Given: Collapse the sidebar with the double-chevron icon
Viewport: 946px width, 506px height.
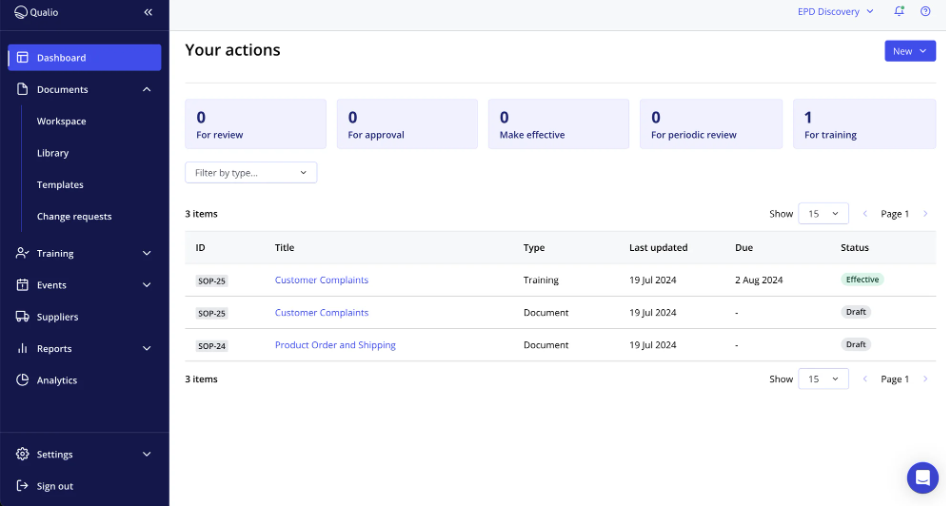Looking at the screenshot, I should pyautogui.click(x=148, y=12).
